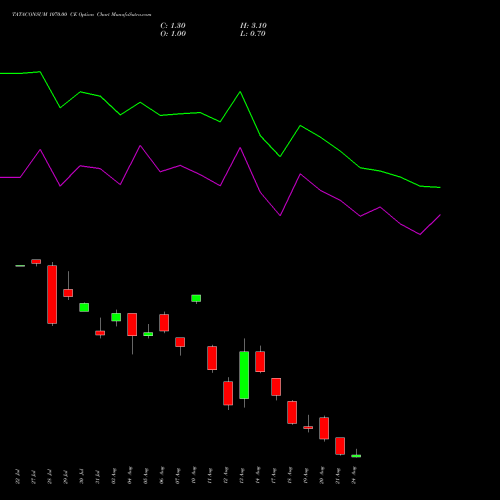Select the green candle above 10 Aug
The image size is (500, 500).
point(196,298)
